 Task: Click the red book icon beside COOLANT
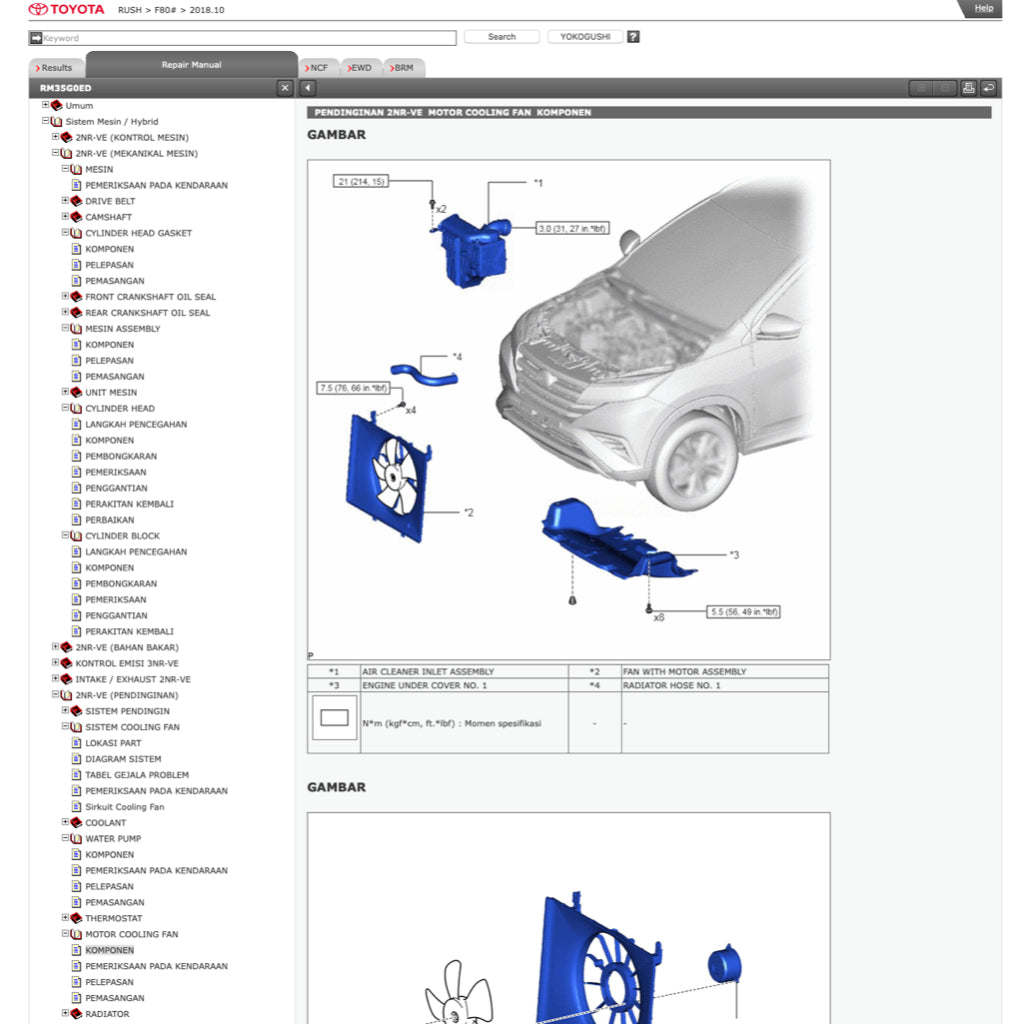tap(76, 823)
